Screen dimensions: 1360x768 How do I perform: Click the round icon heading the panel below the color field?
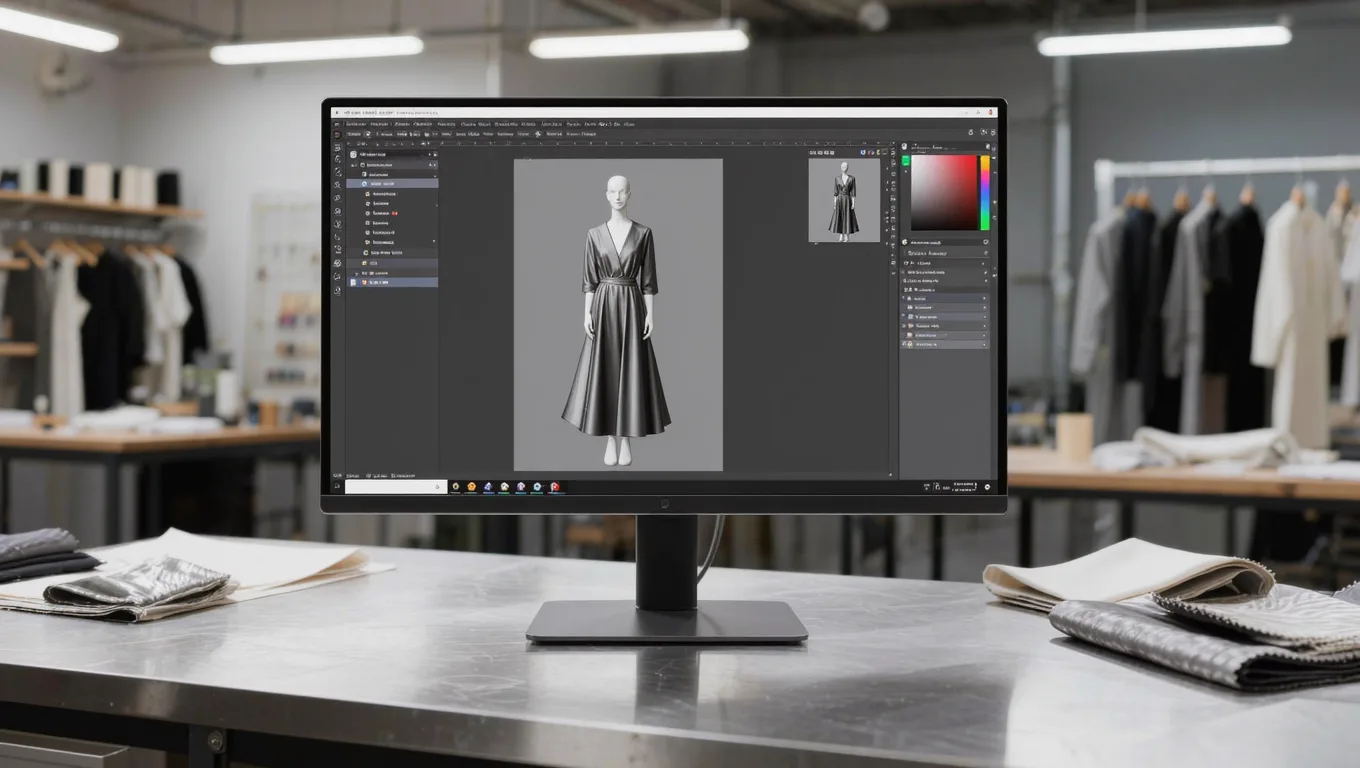[904, 242]
